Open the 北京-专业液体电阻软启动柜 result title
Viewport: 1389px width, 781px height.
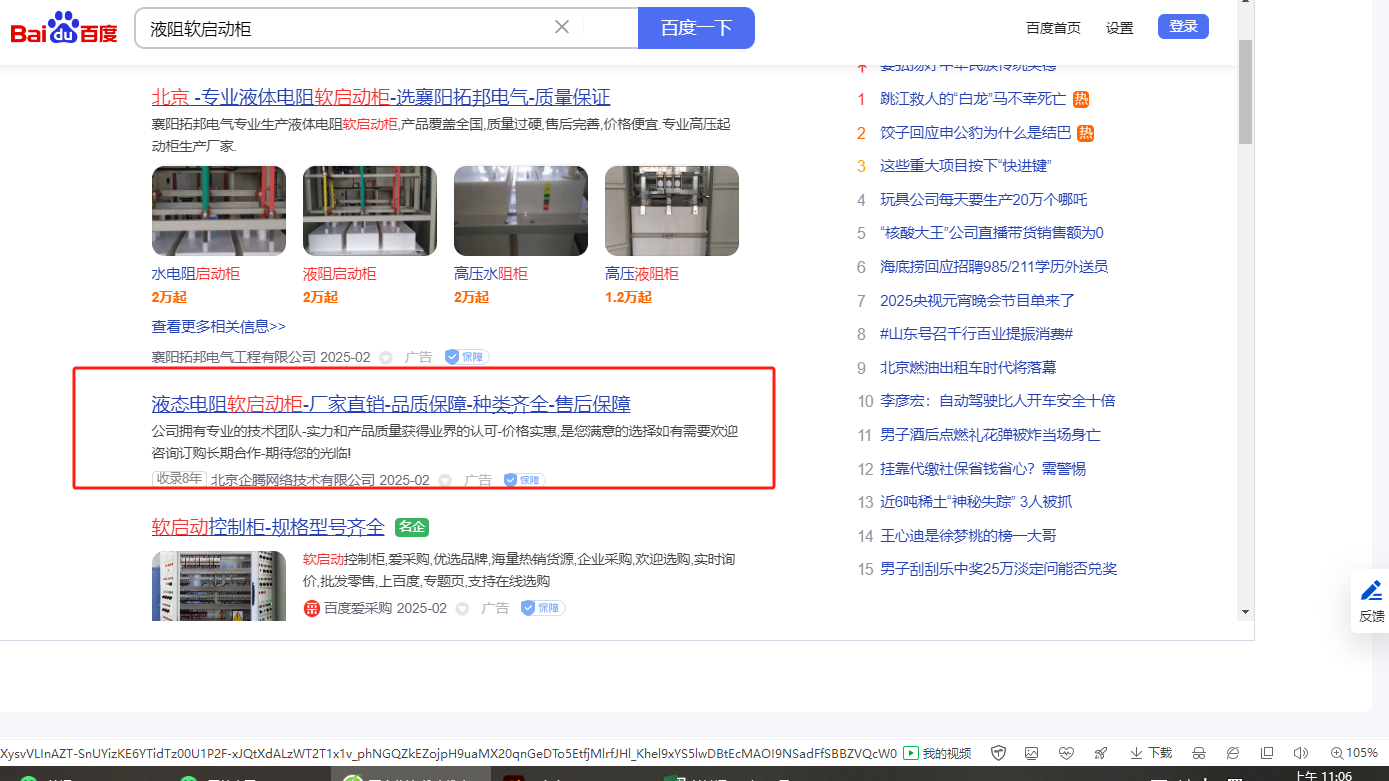380,97
